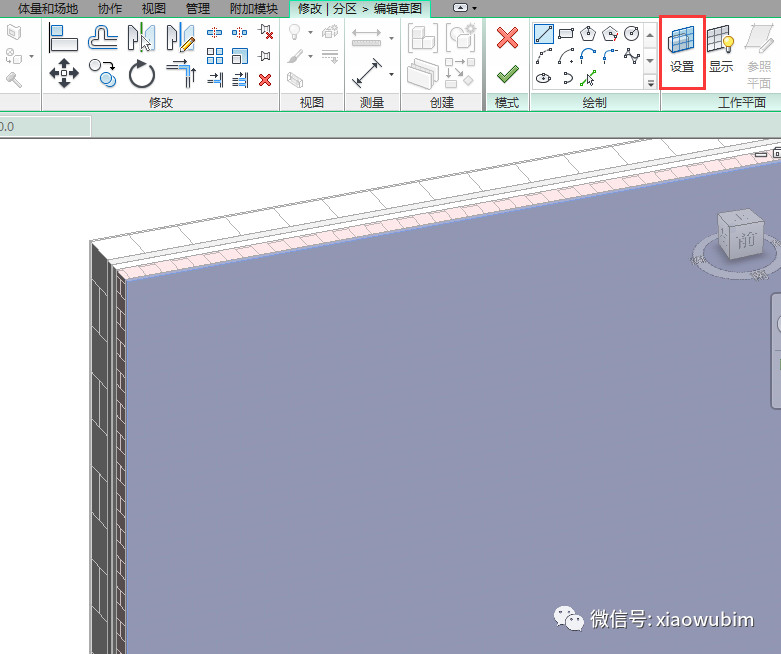The height and width of the screenshot is (654, 781).
Task: Select the Partial Ellipse draw tool
Action: click(567, 78)
